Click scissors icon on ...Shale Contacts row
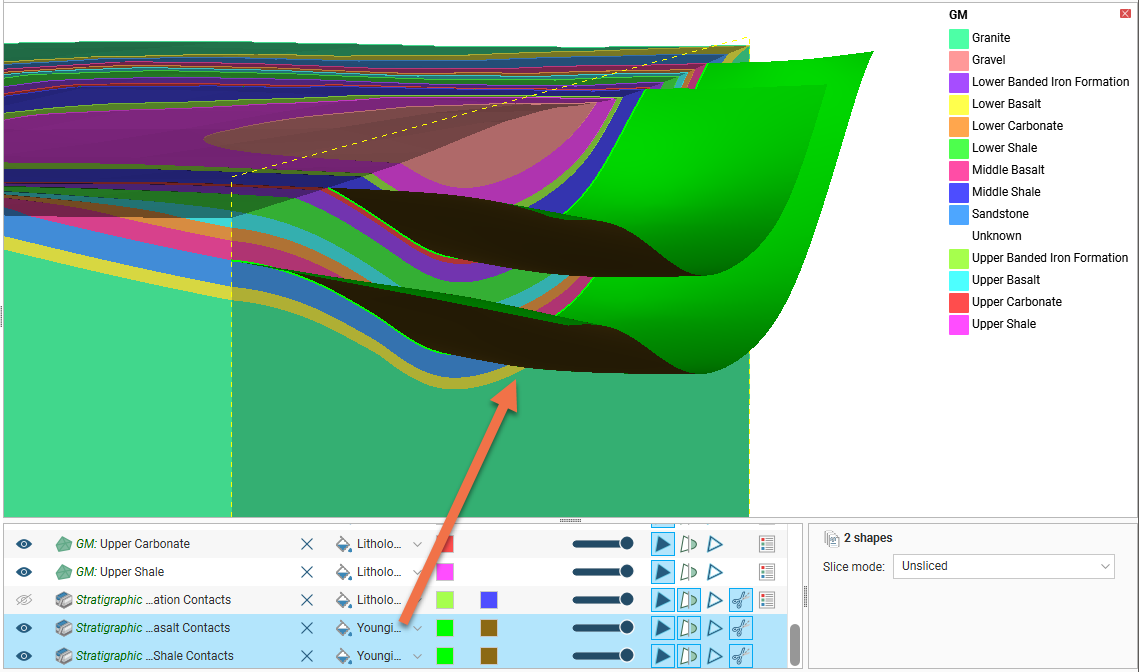The width and height of the screenshot is (1139, 672). coord(740,656)
